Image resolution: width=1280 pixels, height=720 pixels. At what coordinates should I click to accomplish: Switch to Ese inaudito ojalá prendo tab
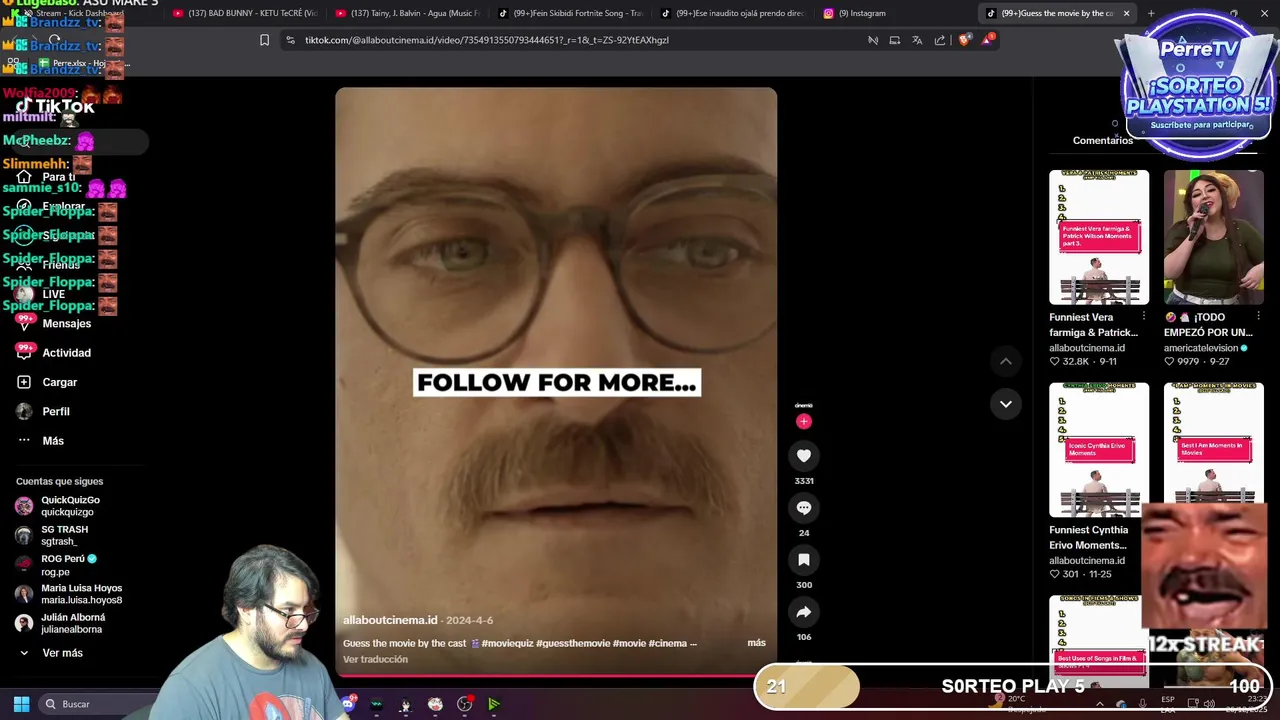point(733,13)
